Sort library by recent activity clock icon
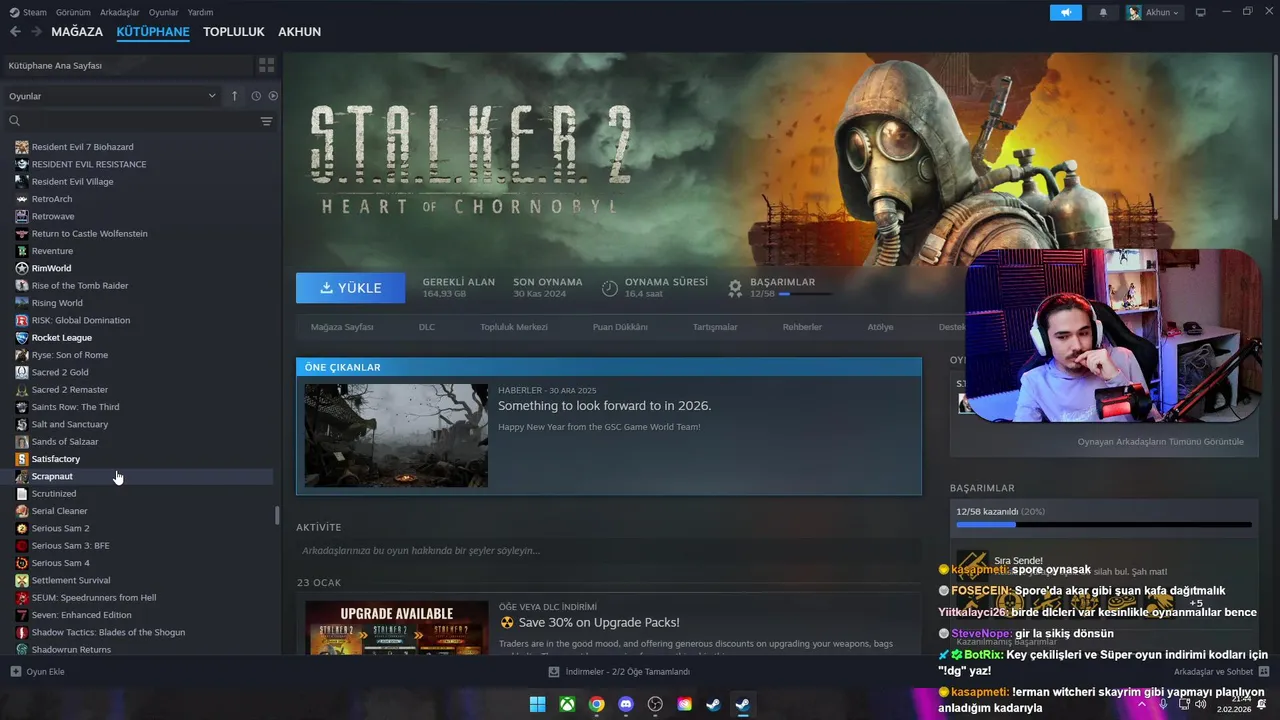The height and width of the screenshot is (720, 1280). click(x=256, y=96)
